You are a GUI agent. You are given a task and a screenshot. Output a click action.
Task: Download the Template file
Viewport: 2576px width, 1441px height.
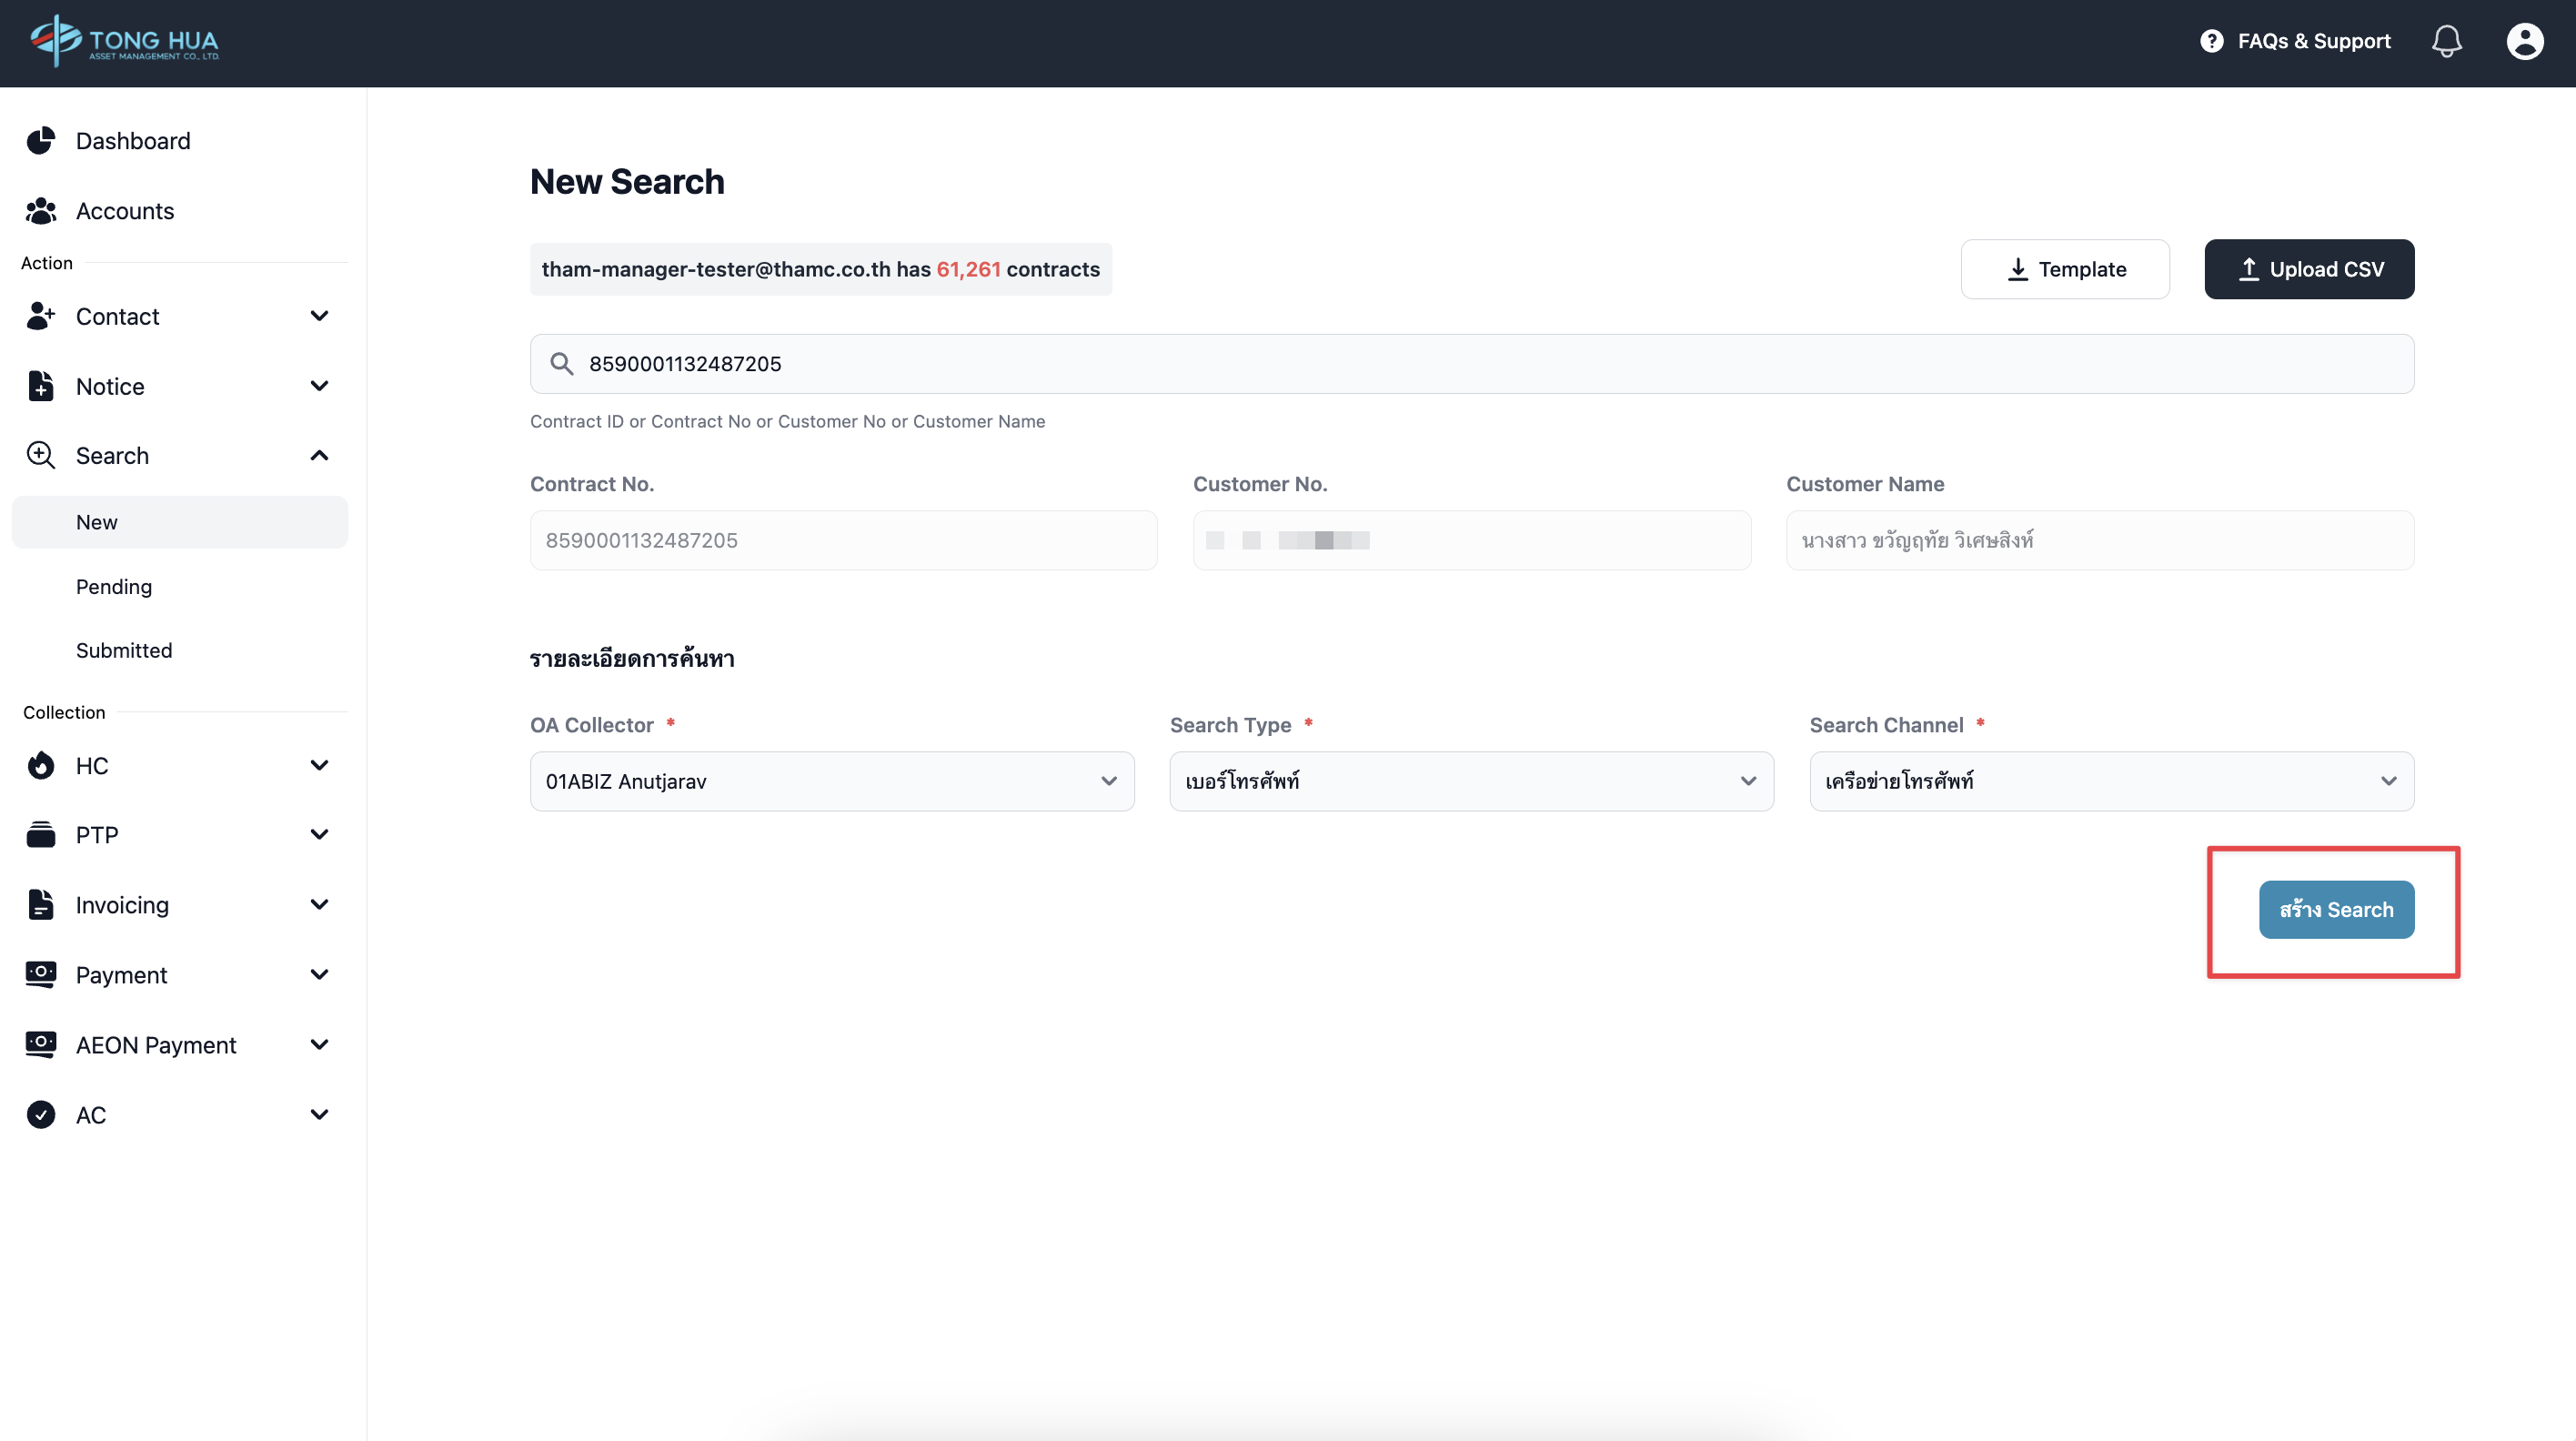coord(2065,269)
